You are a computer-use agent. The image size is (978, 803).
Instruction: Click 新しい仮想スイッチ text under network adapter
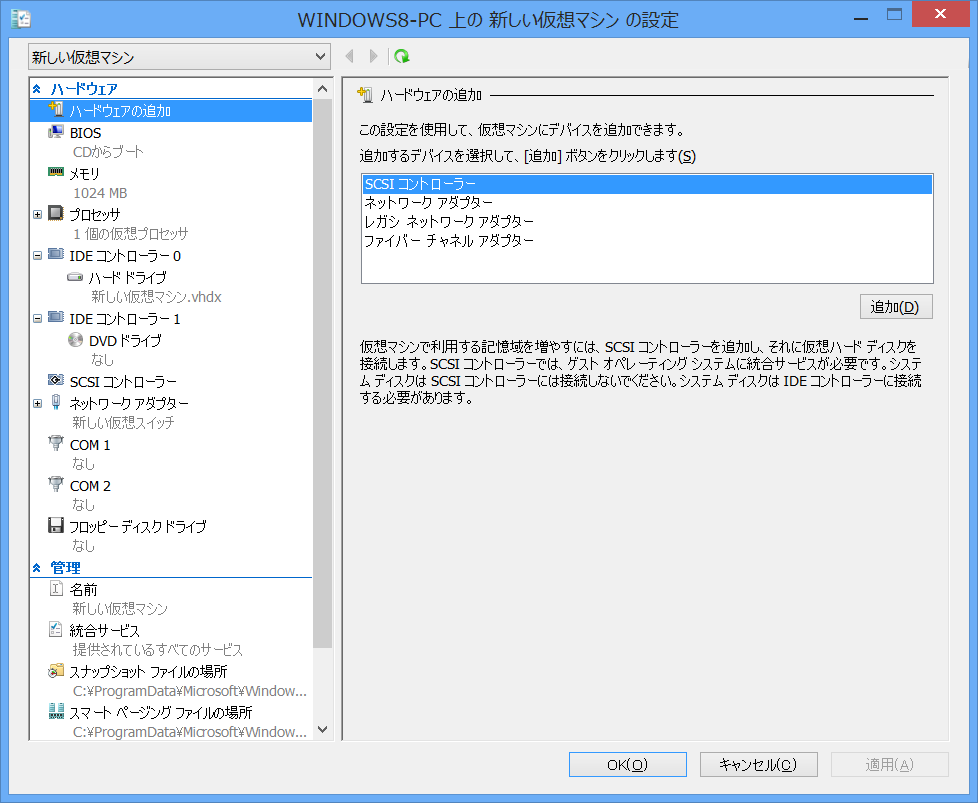(x=123, y=423)
